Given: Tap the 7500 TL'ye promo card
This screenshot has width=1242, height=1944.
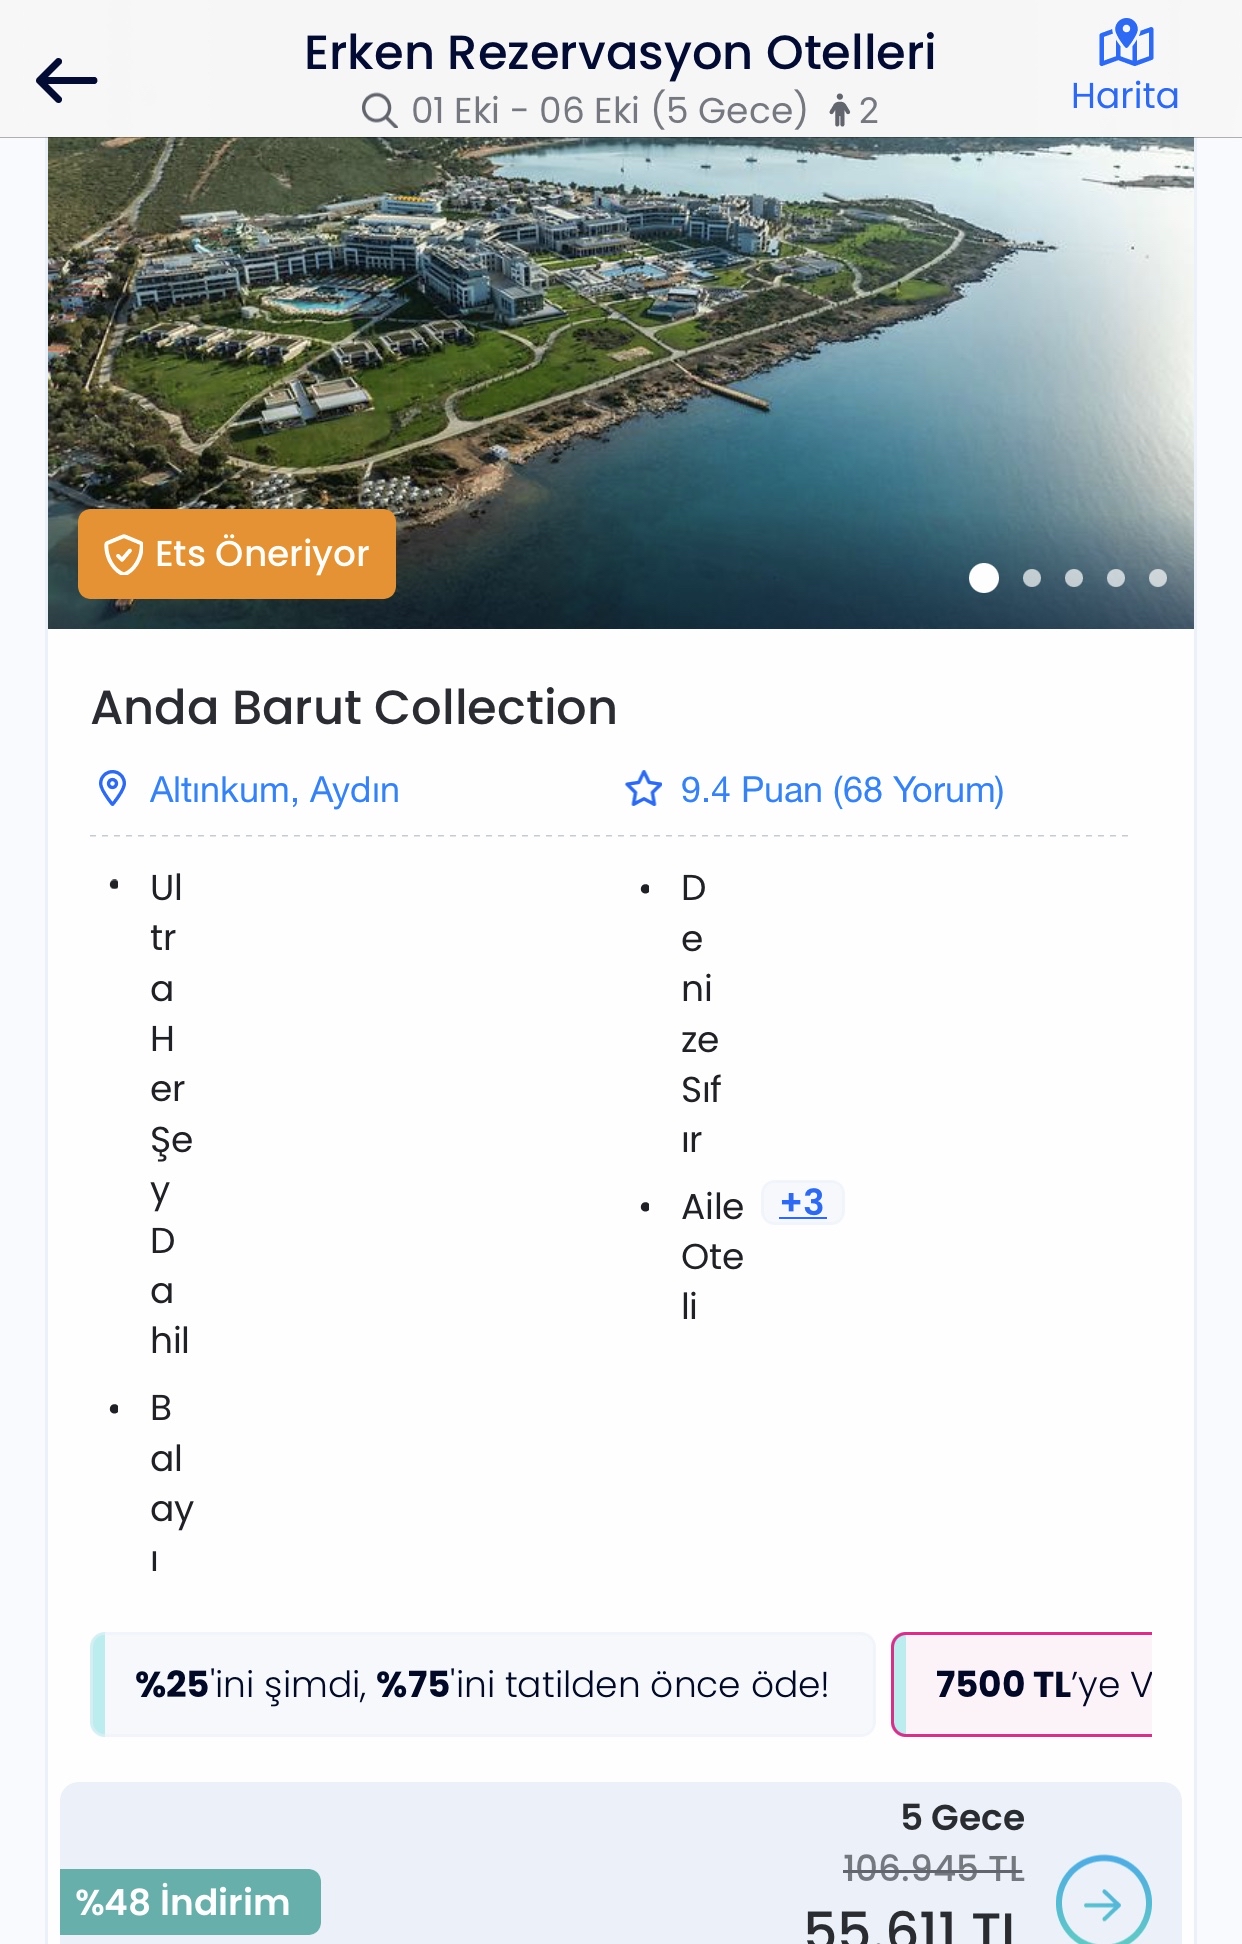Looking at the screenshot, I should coord(1022,1685).
